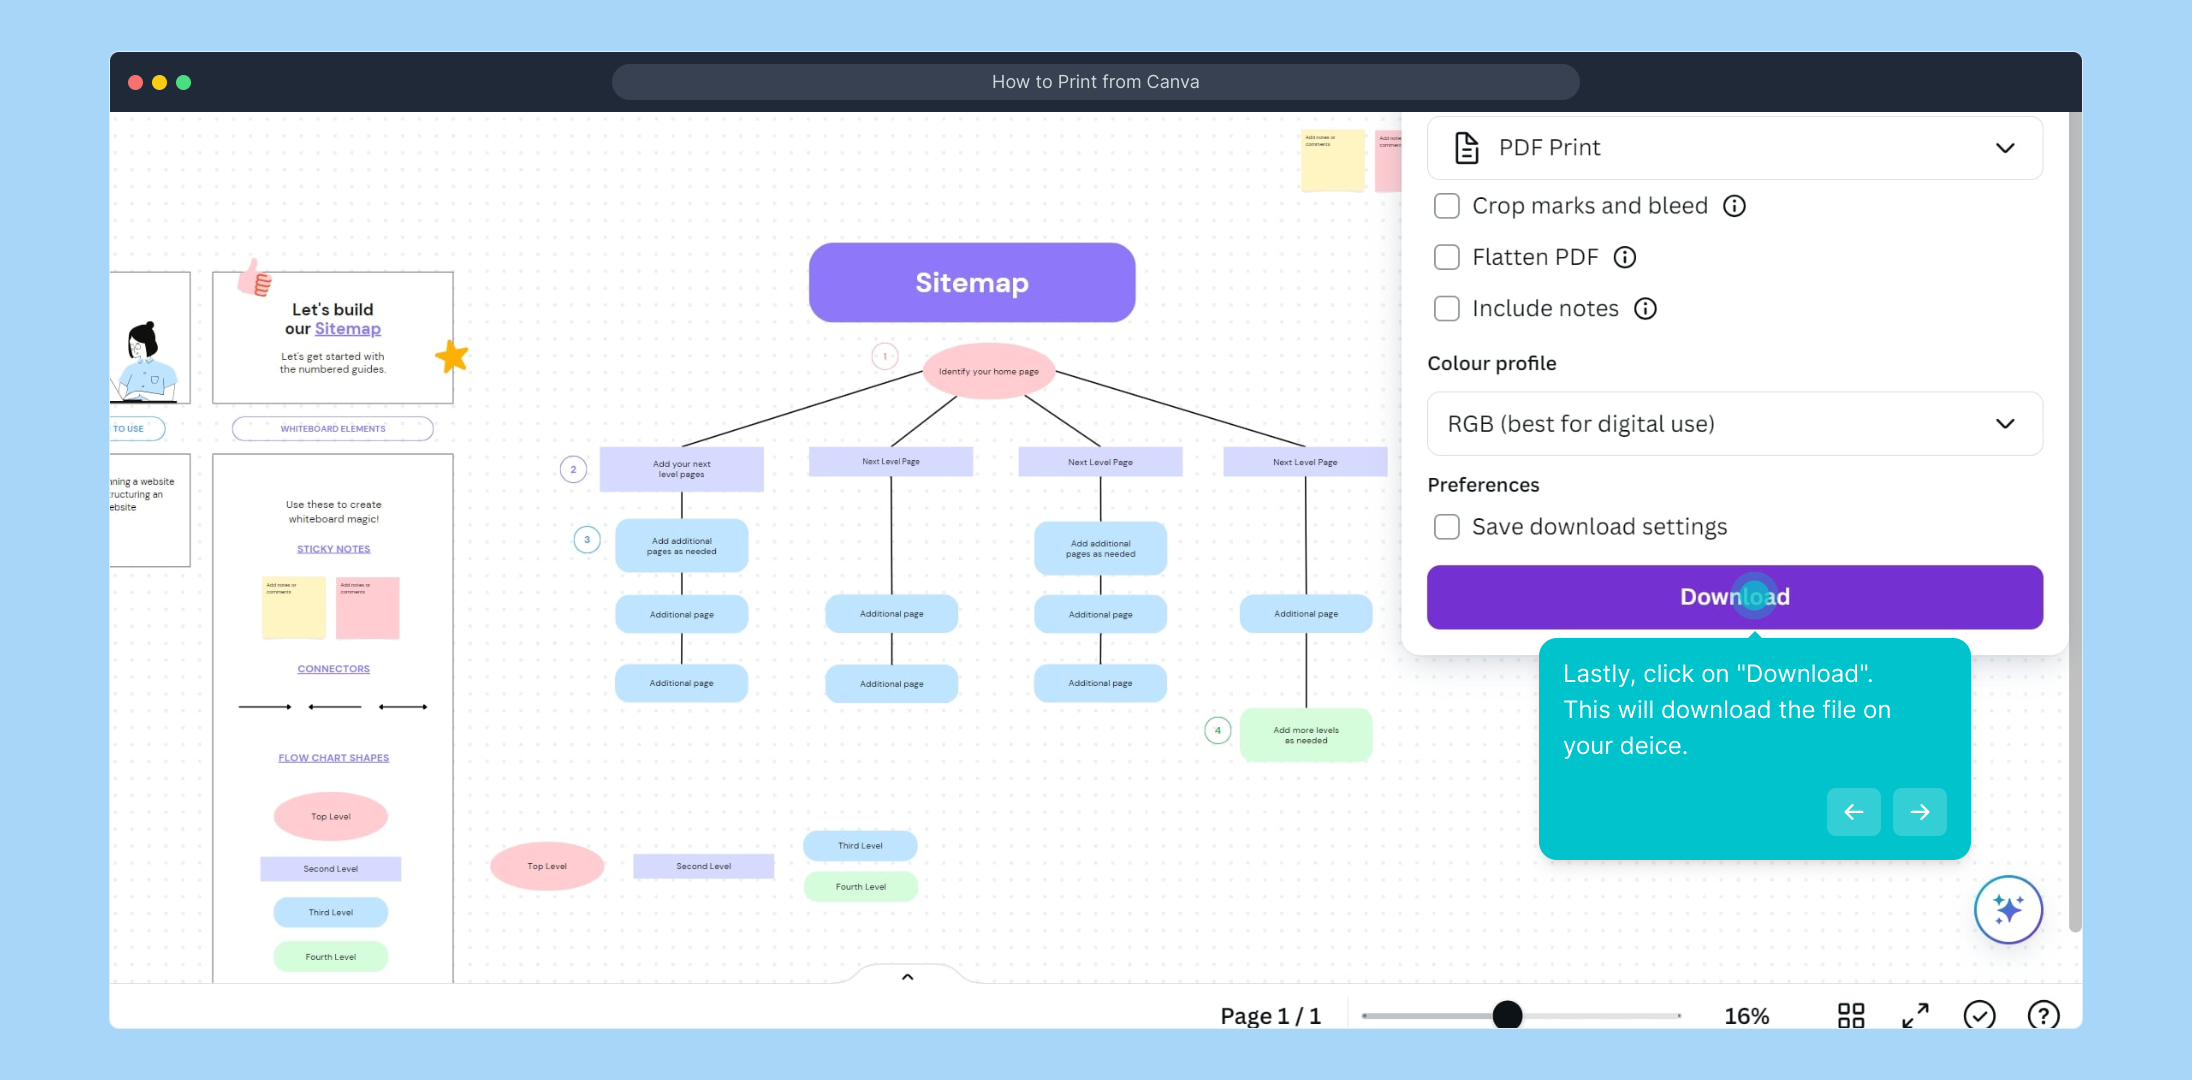Screen dimensions: 2192x1080
Task: Click the info icon beside Include notes
Action: pyautogui.click(x=1645, y=309)
